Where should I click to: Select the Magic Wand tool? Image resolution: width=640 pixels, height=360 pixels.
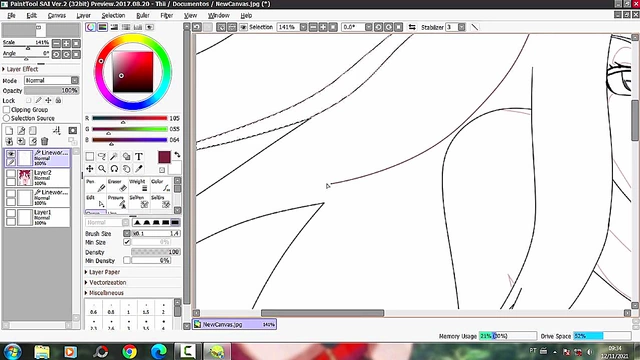(x=114, y=157)
